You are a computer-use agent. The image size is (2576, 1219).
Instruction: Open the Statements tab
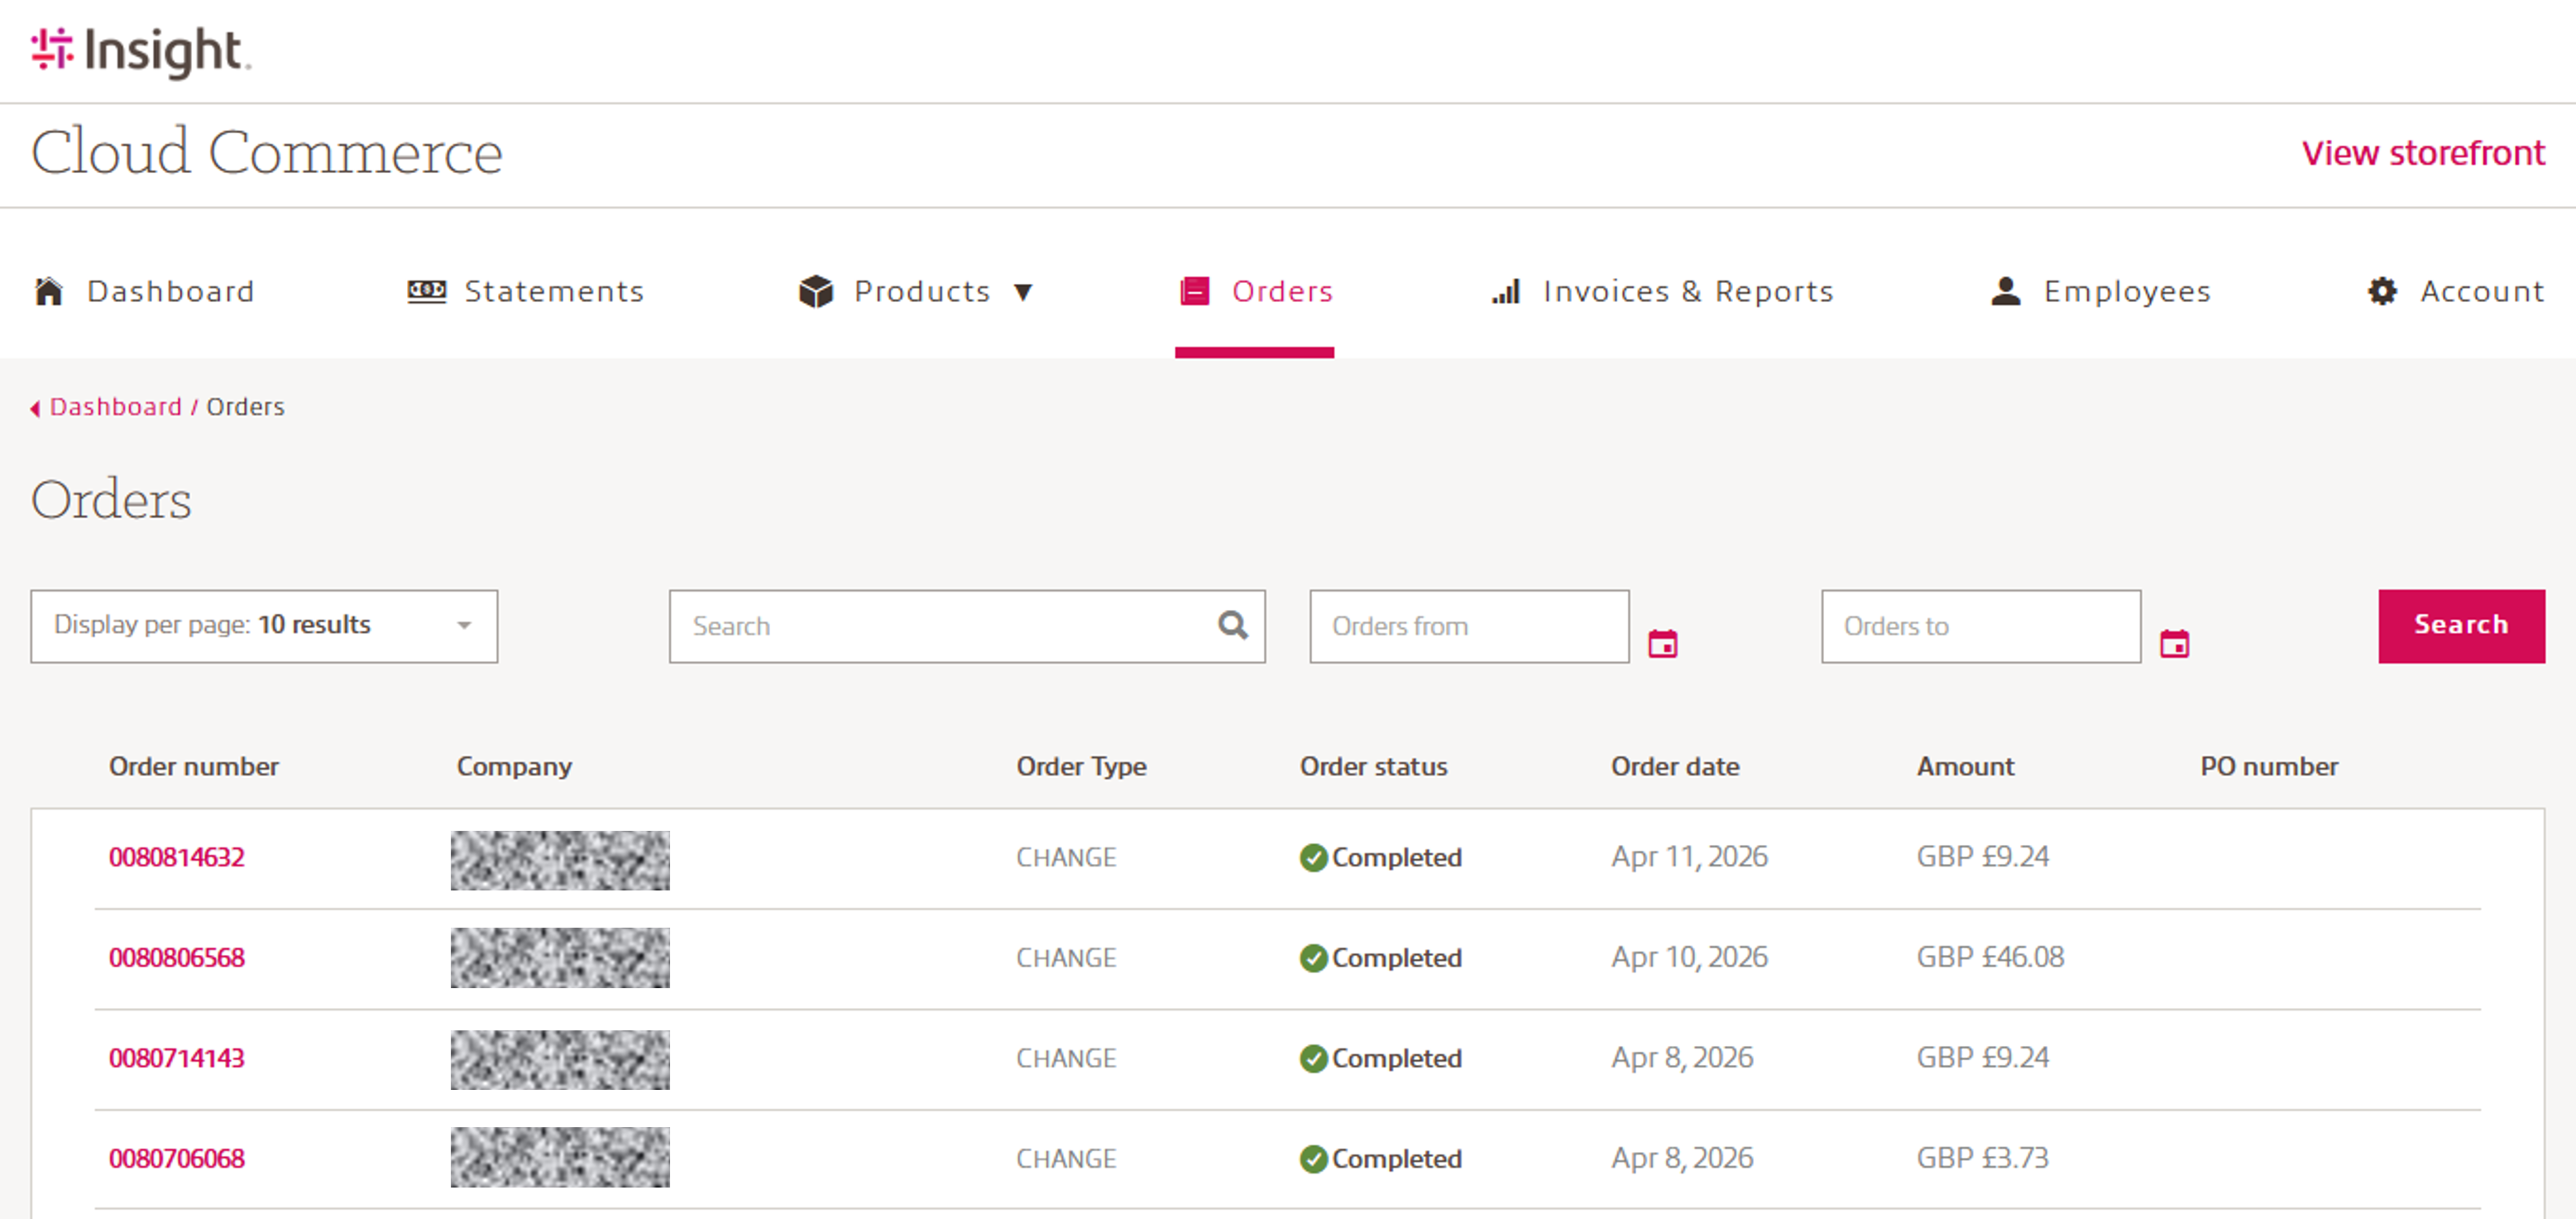tap(553, 291)
